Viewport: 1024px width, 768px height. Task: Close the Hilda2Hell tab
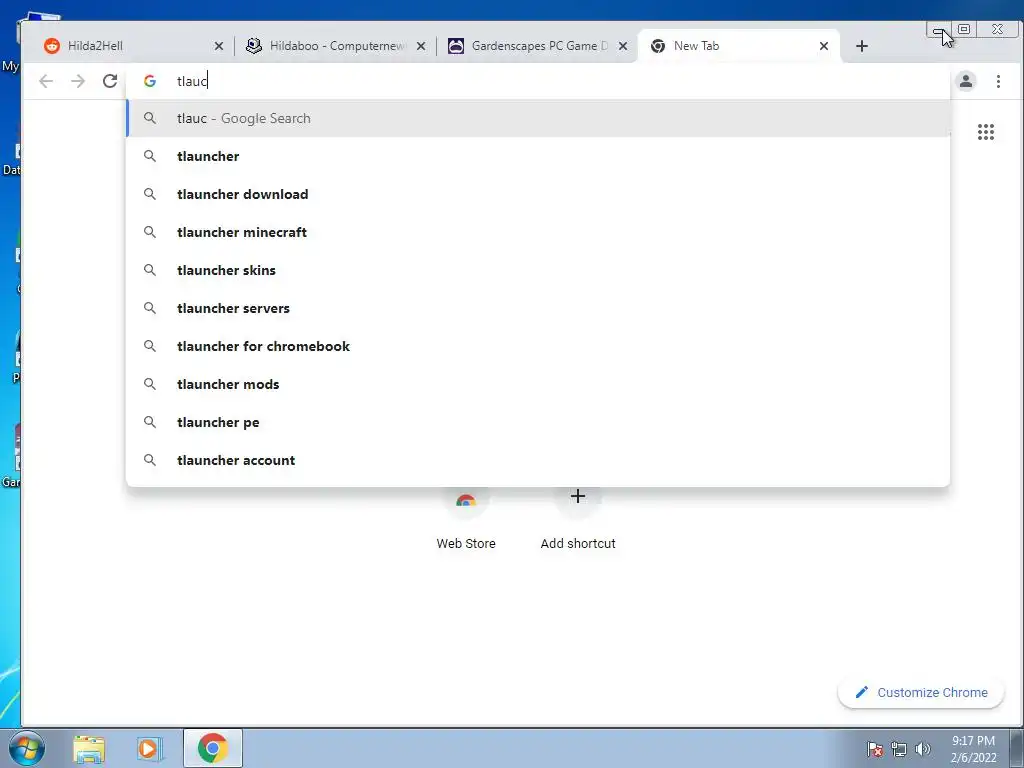[219, 46]
